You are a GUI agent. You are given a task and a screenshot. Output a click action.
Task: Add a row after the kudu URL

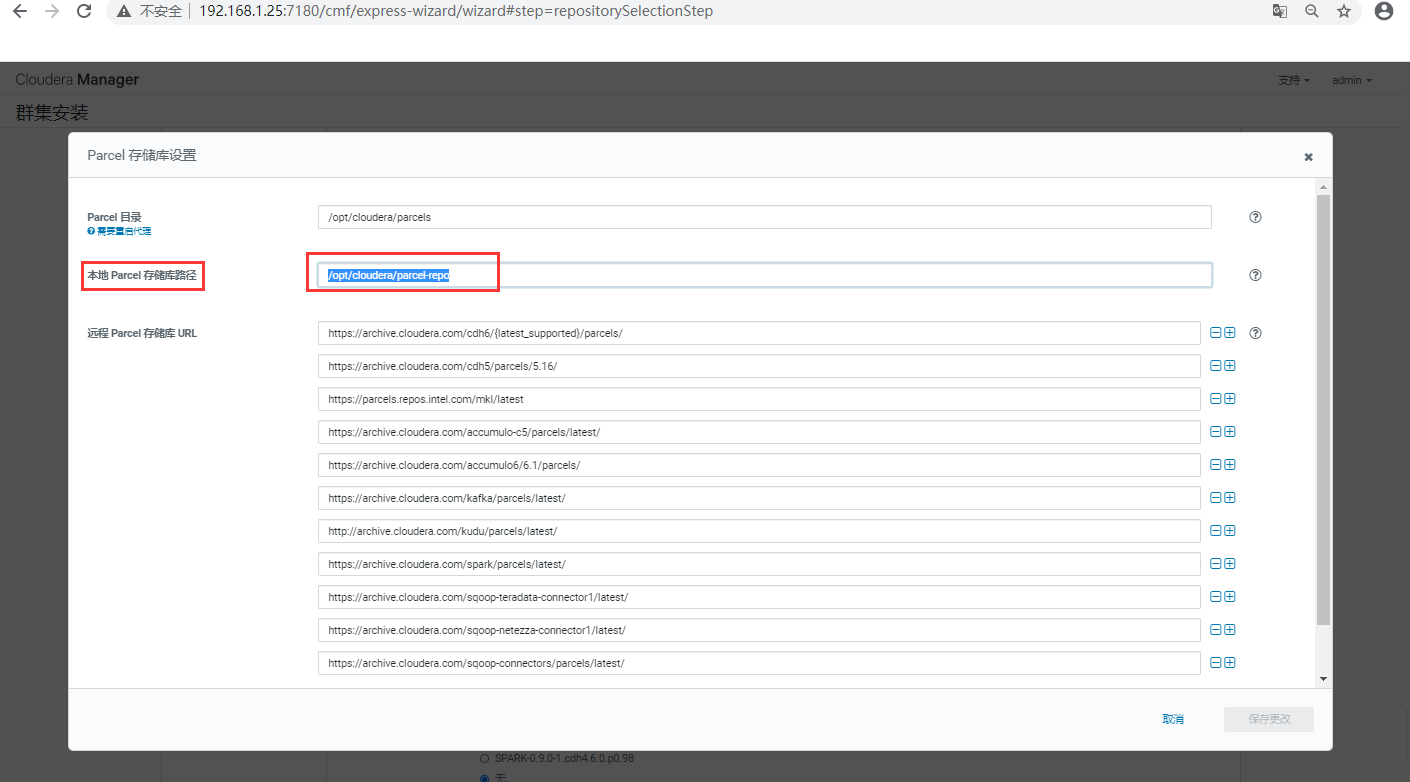(x=1230, y=531)
